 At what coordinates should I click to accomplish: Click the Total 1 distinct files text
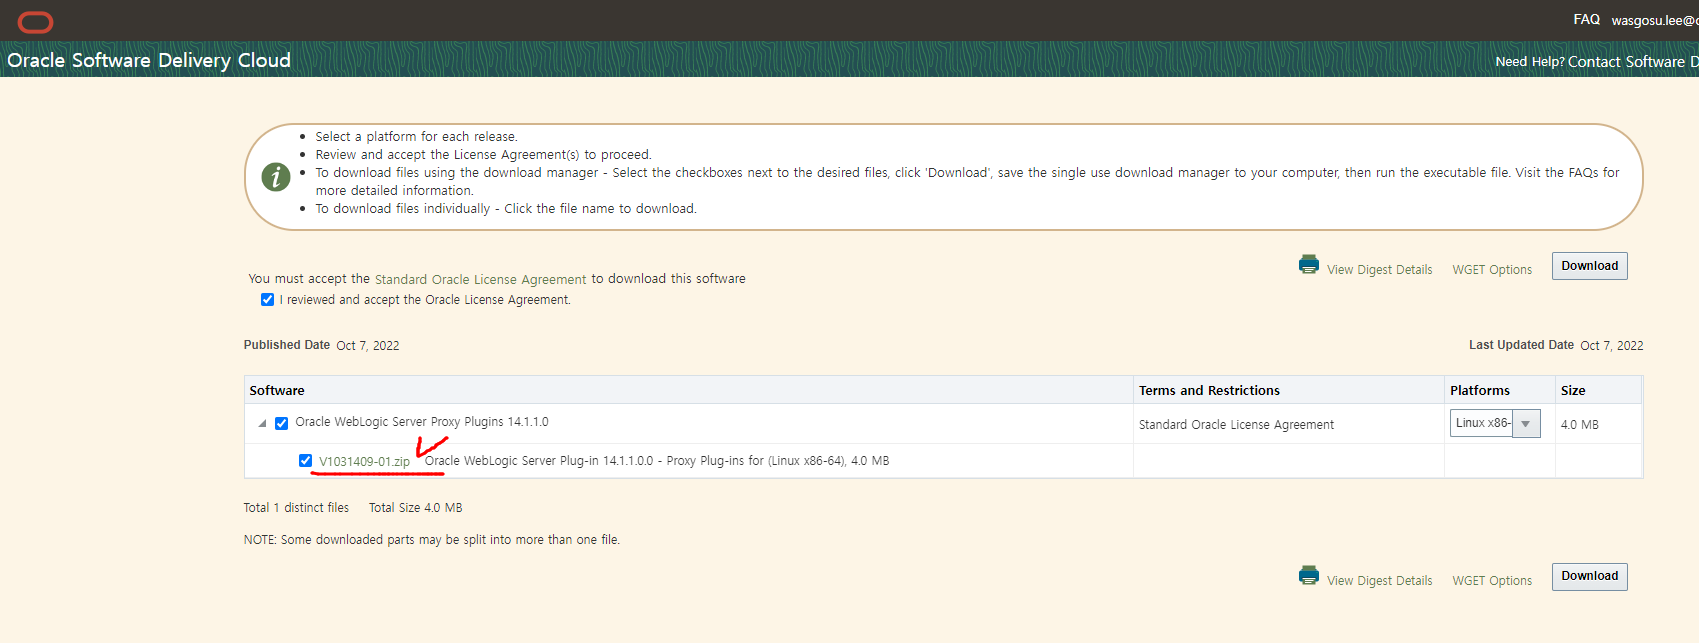tap(296, 508)
